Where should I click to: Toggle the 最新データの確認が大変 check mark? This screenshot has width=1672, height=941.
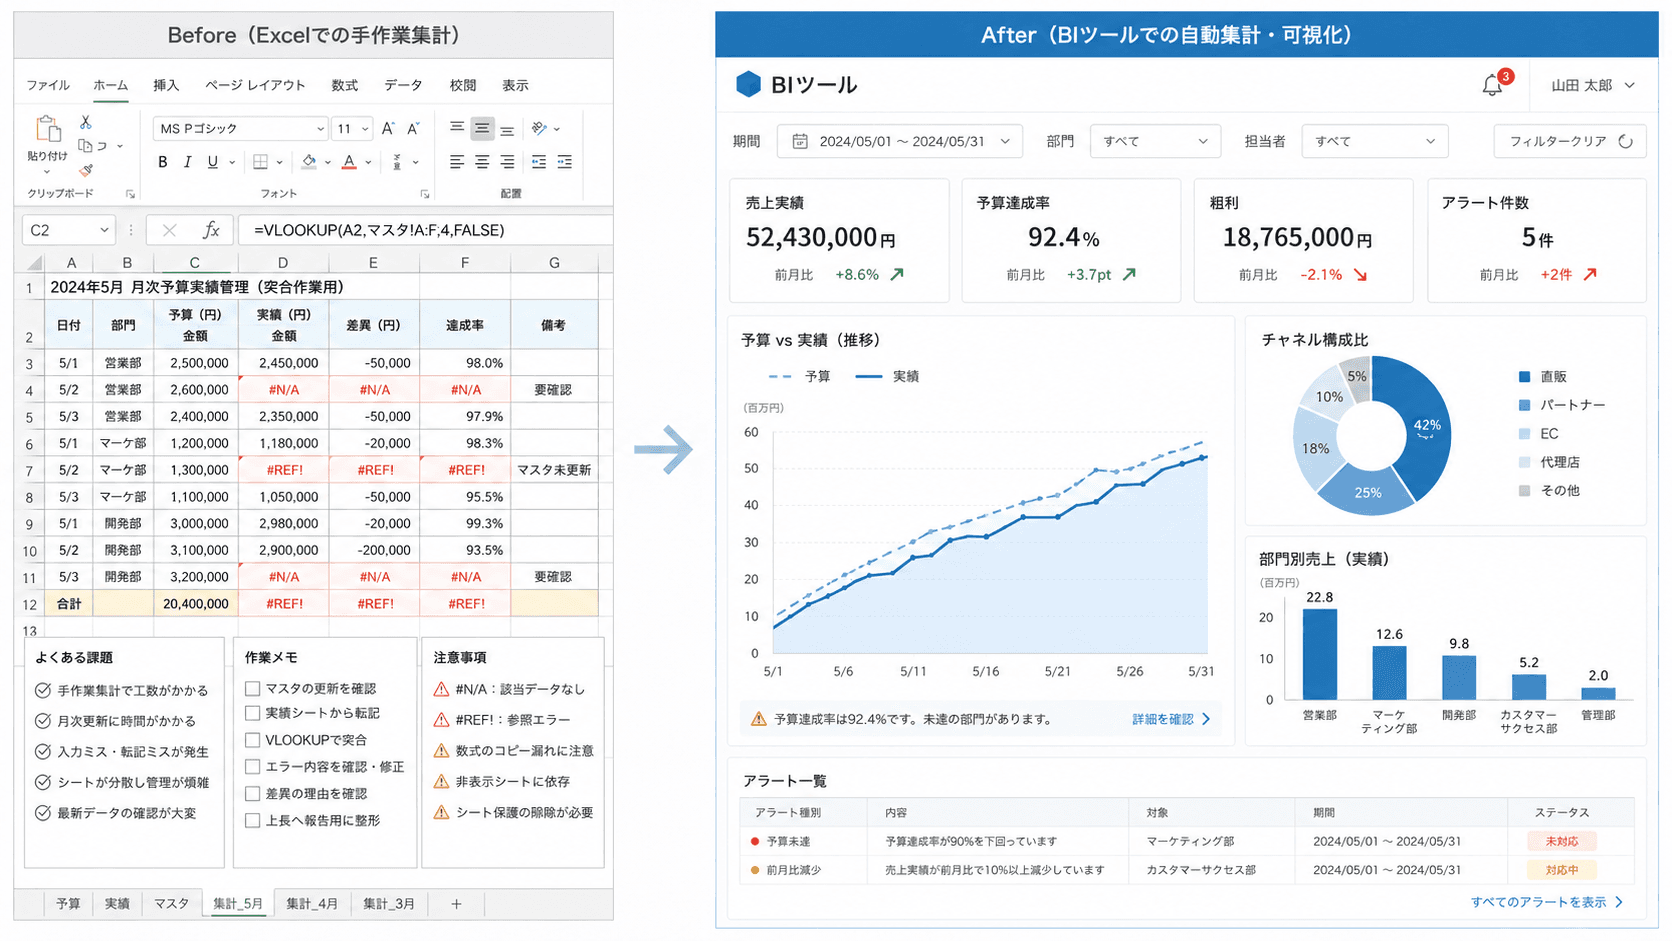pyautogui.click(x=43, y=813)
